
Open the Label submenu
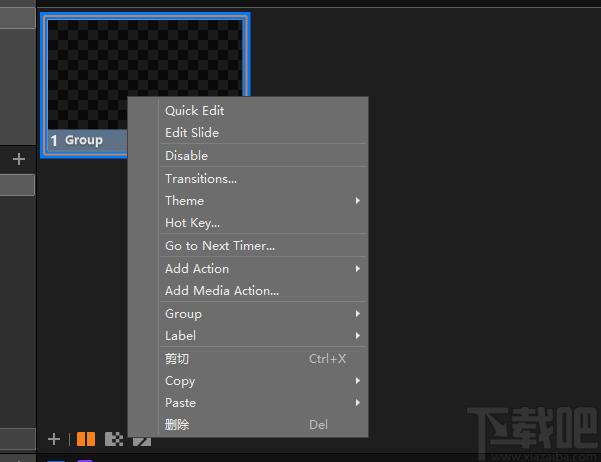180,336
